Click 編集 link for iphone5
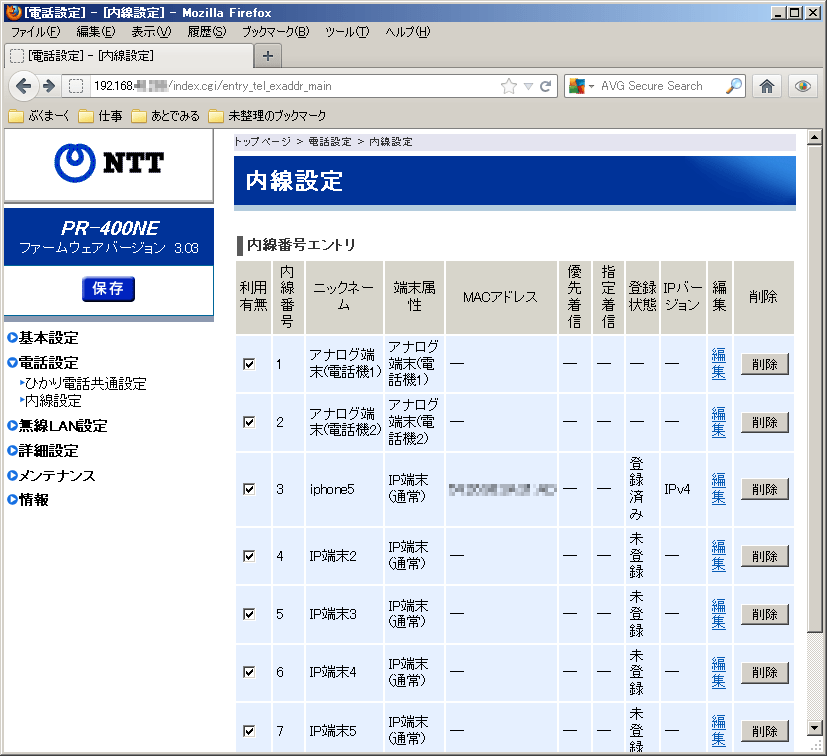The height and width of the screenshot is (756, 827). (x=718, y=489)
